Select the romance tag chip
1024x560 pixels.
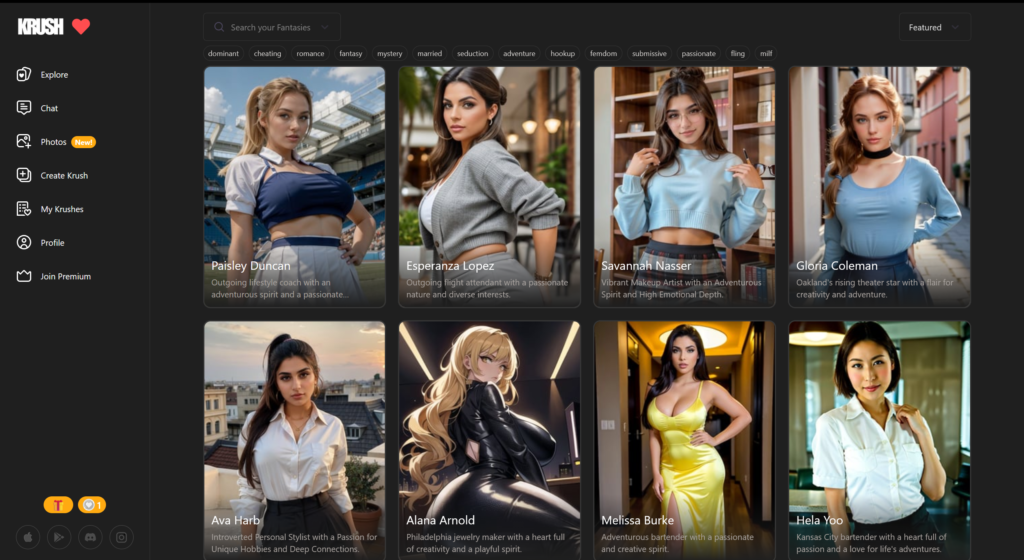(x=310, y=54)
